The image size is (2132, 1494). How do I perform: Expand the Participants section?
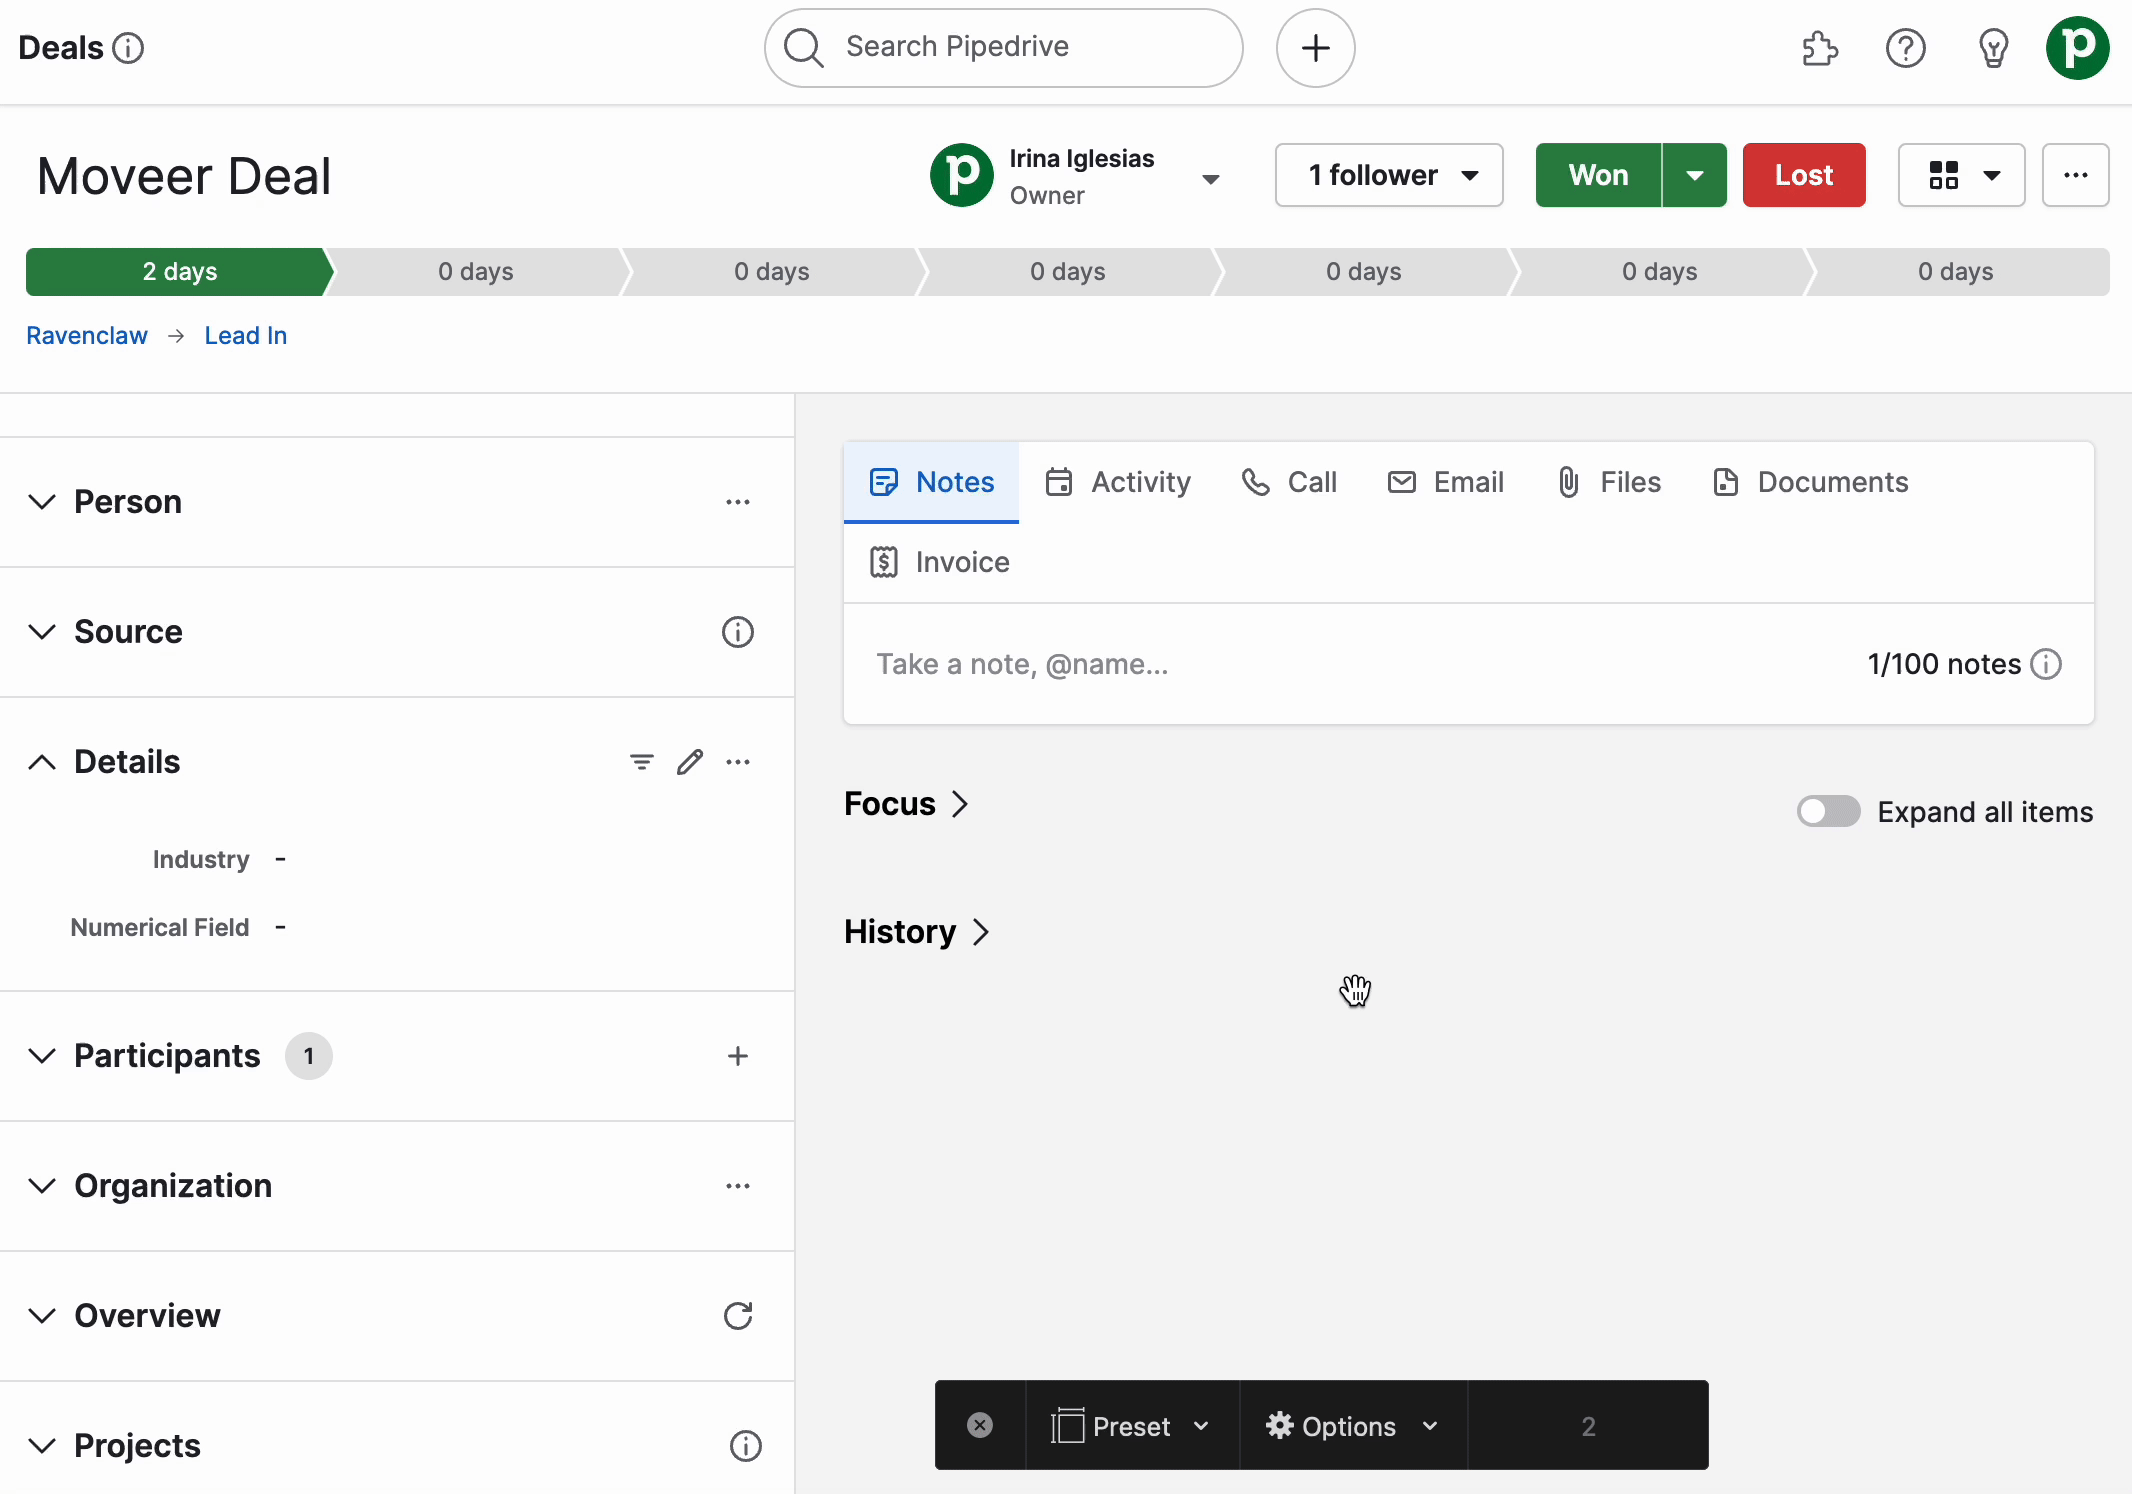coord(42,1056)
